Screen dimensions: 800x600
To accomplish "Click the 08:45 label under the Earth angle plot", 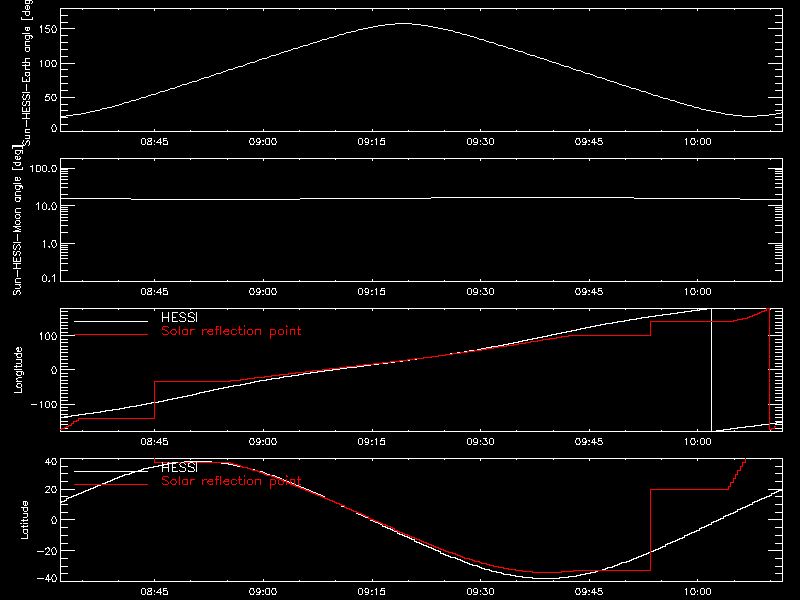I will coord(155,142).
